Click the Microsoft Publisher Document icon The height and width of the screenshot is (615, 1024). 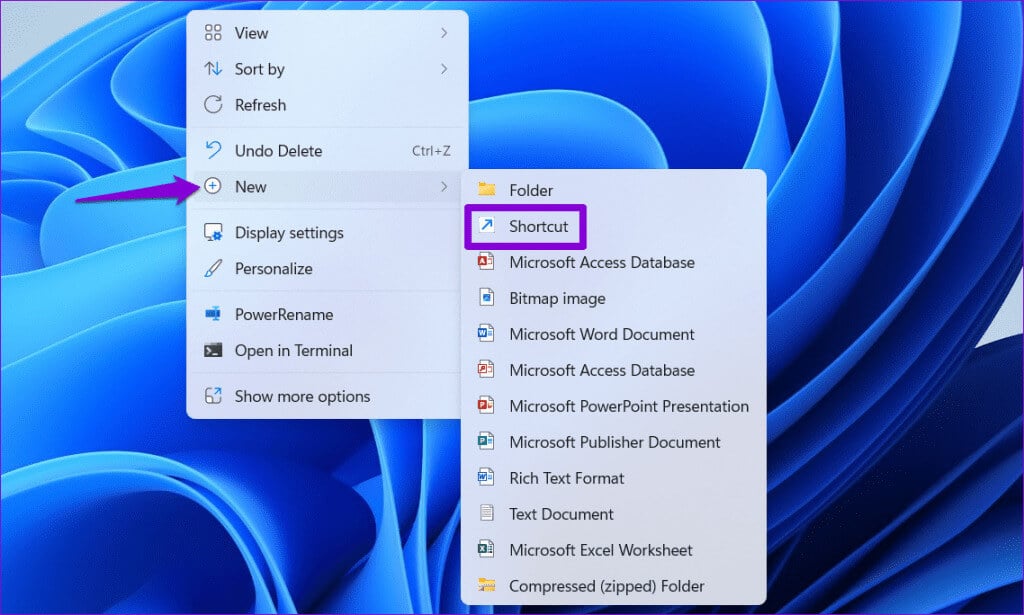[x=486, y=441]
